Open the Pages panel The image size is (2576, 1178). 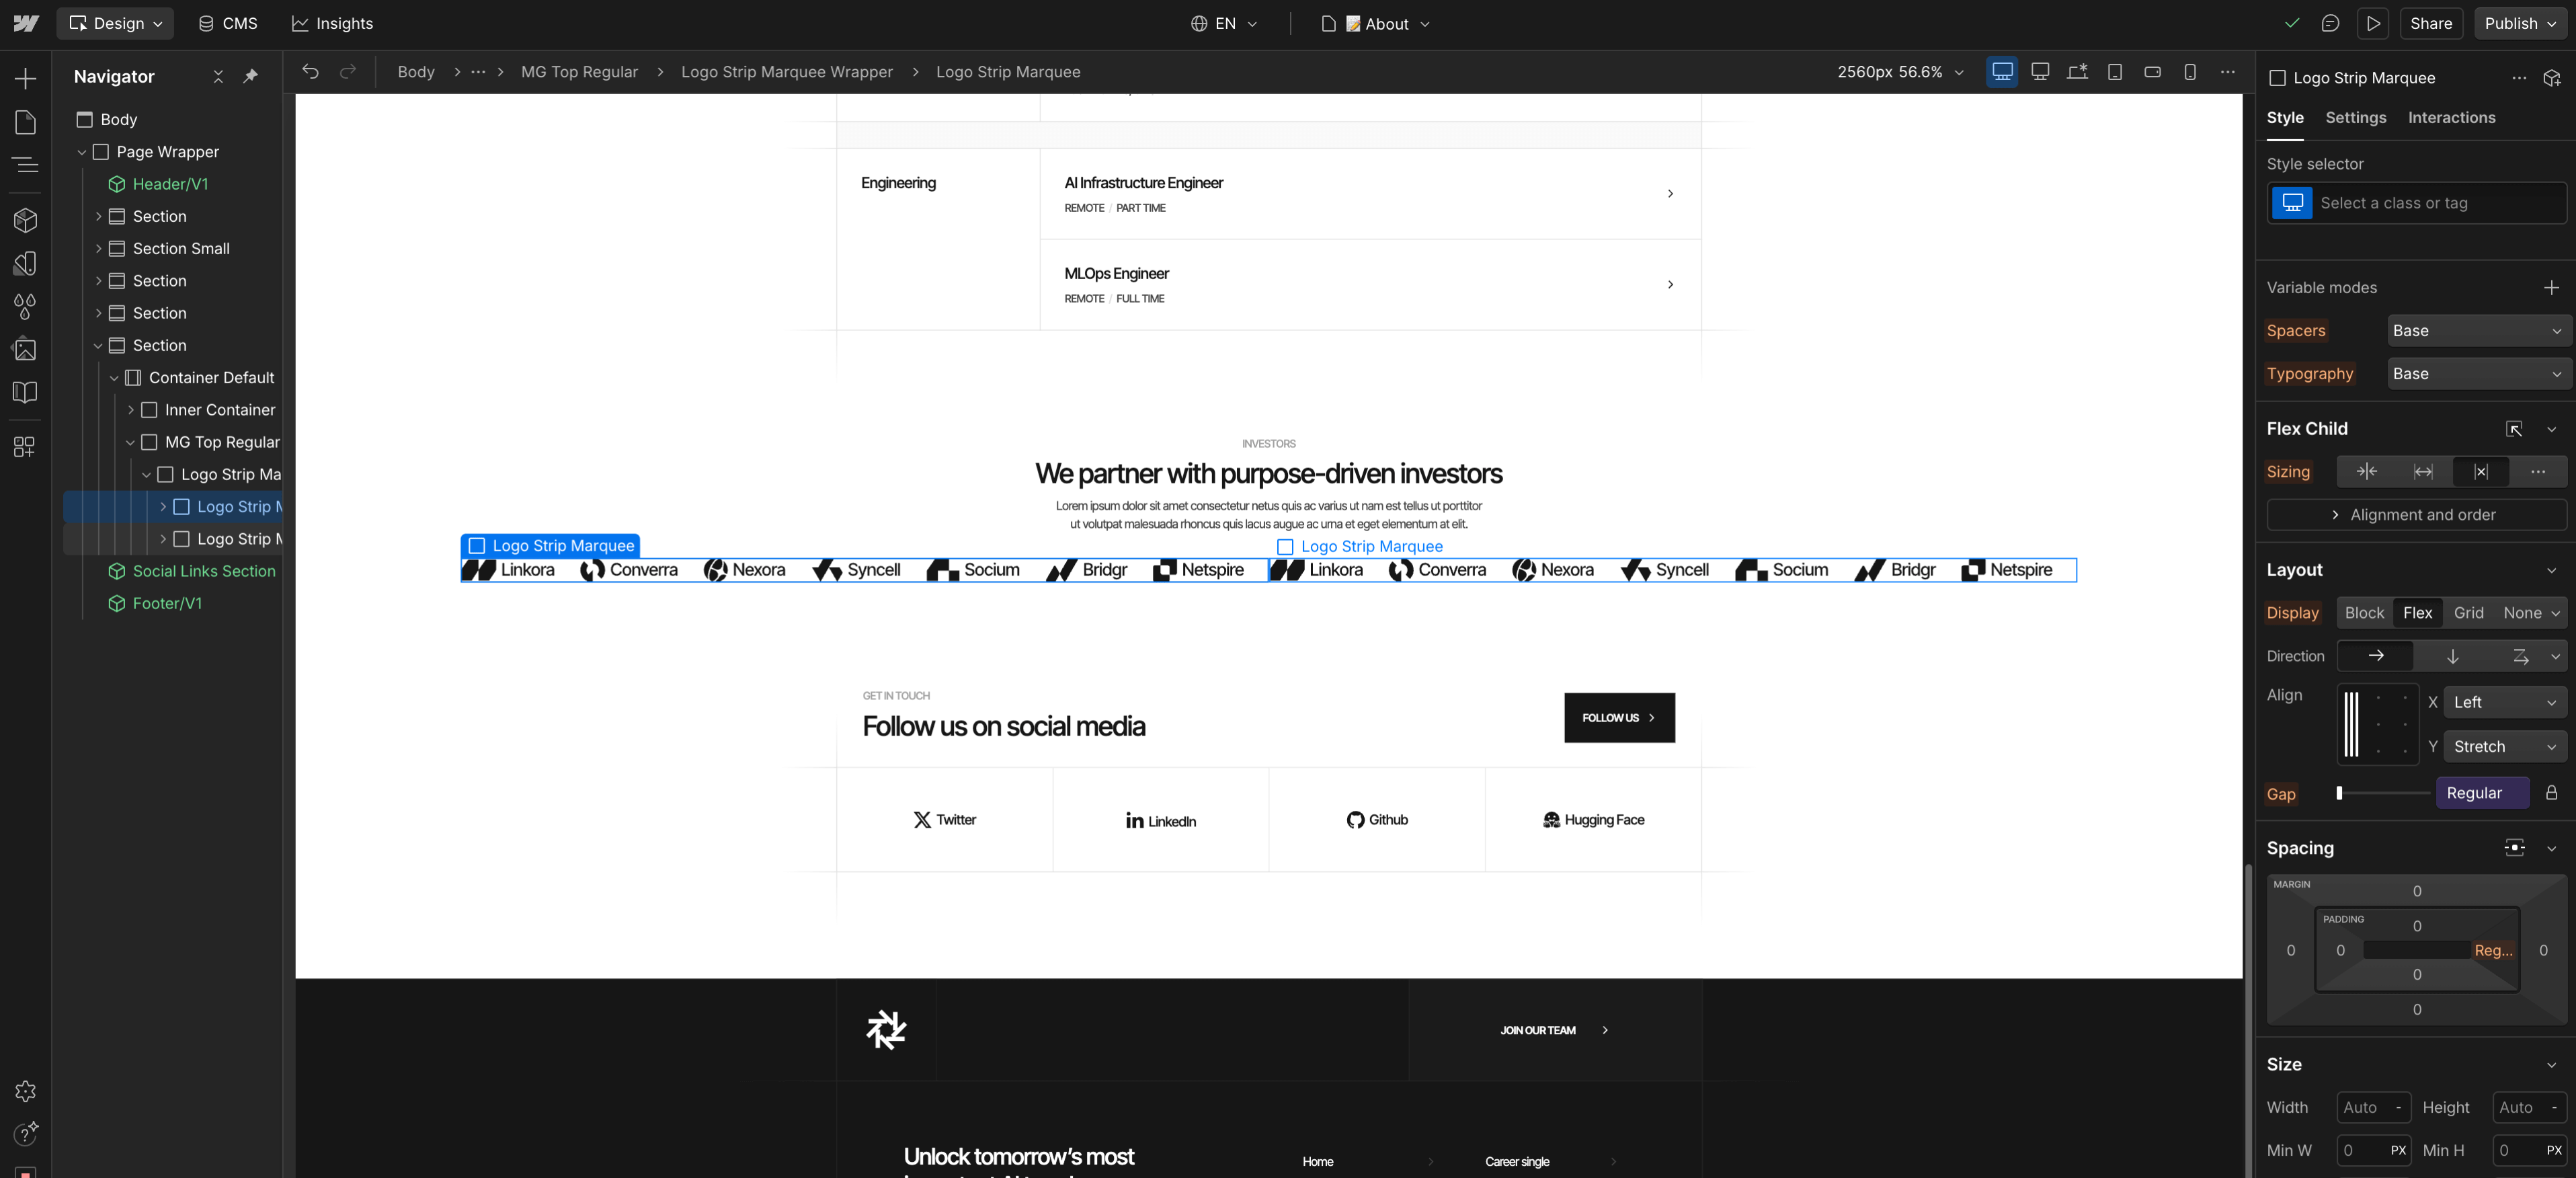pyautogui.click(x=25, y=122)
